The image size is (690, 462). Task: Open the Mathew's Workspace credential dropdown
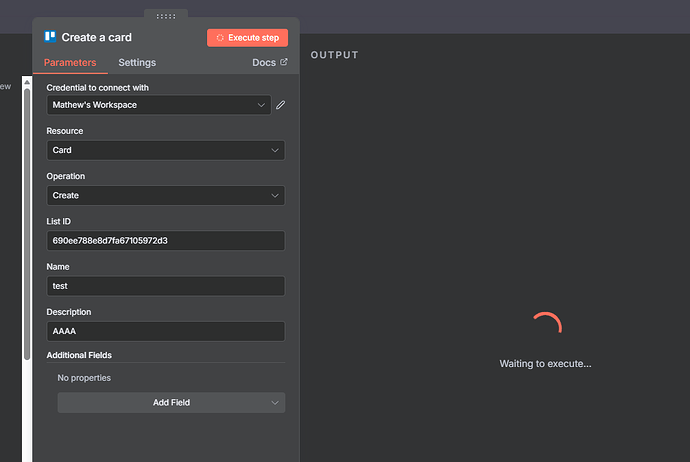click(159, 105)
